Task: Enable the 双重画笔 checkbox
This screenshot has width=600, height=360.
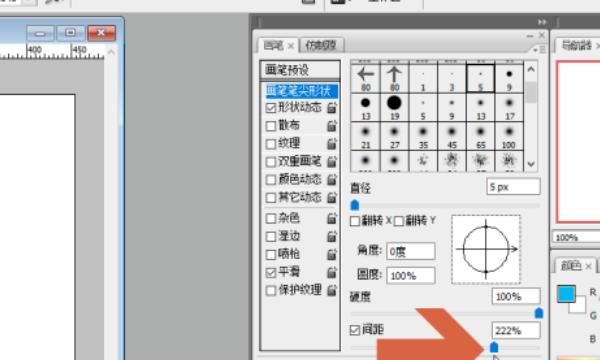Action: coord(271,162)
